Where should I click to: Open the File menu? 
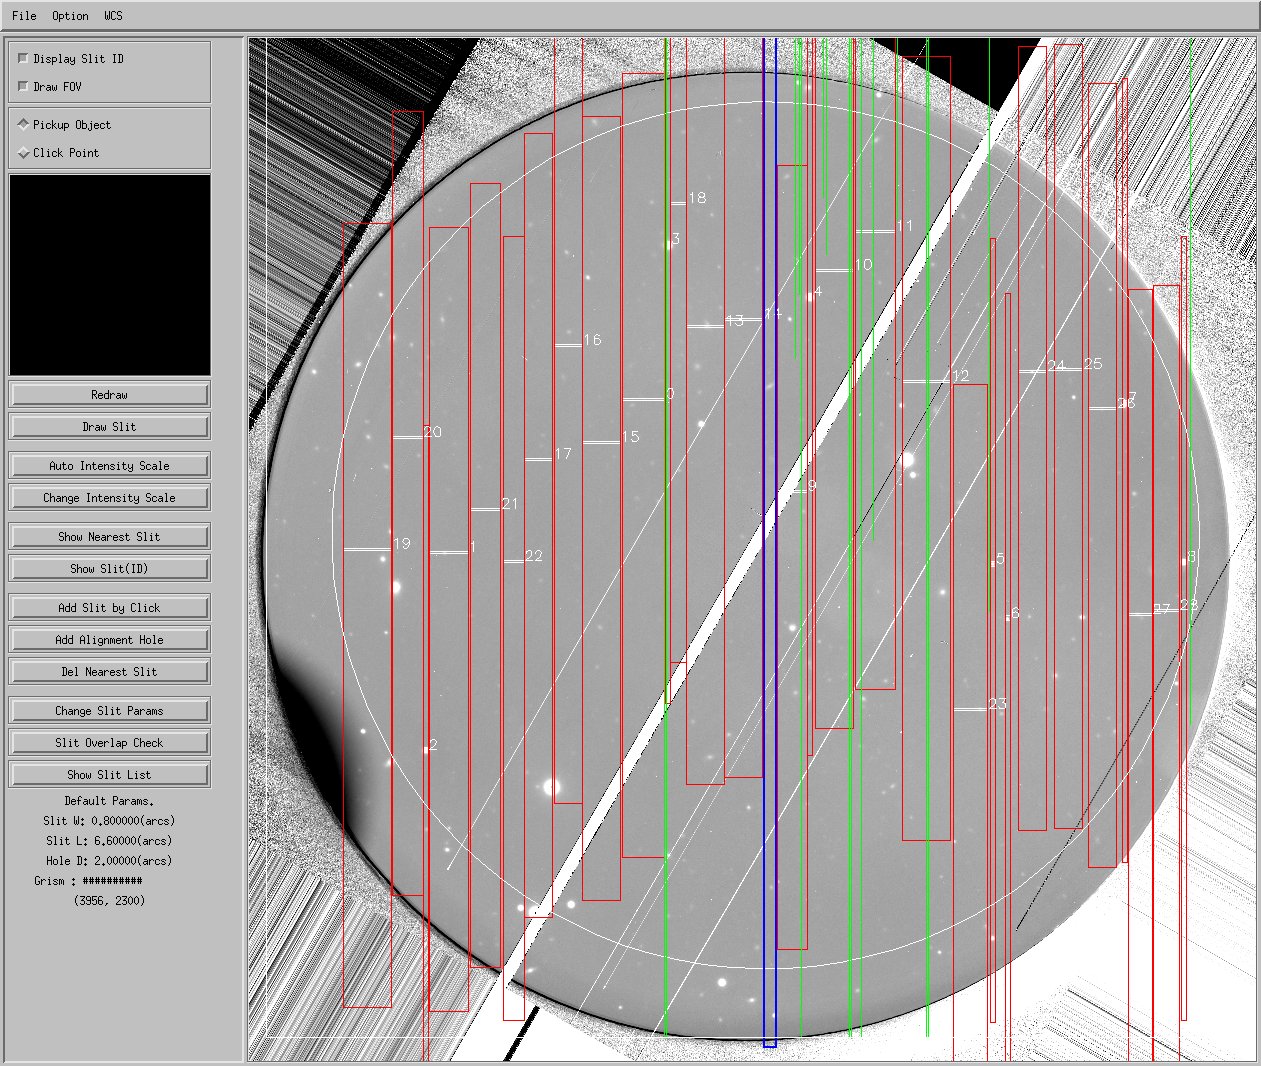click(24, 16)
